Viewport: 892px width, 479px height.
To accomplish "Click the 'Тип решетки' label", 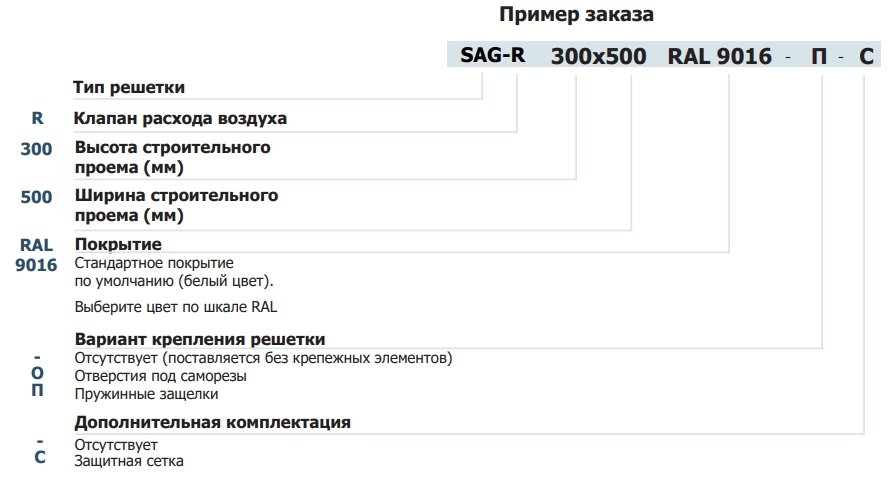I will 129,88.
